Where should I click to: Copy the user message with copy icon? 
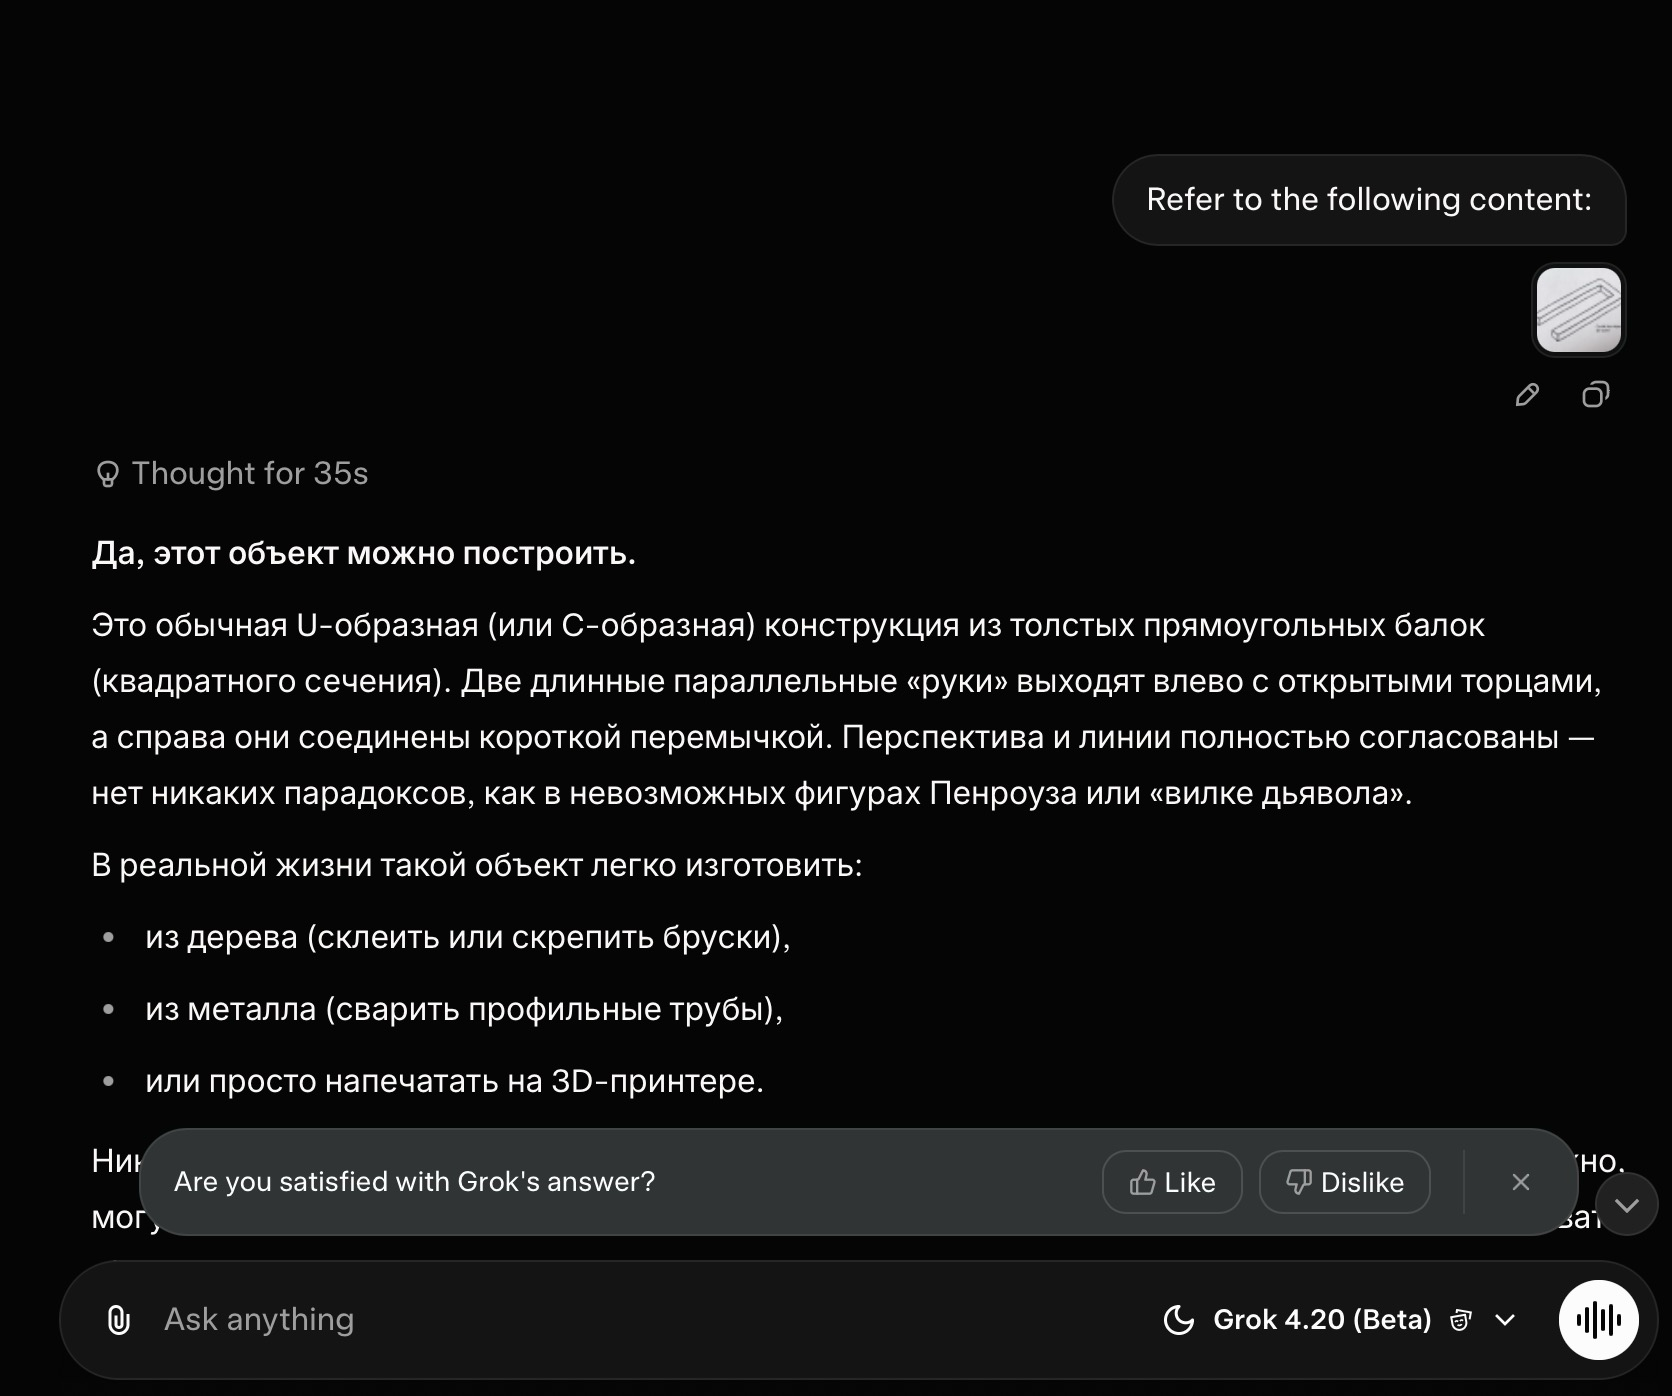pos(1596,395)
